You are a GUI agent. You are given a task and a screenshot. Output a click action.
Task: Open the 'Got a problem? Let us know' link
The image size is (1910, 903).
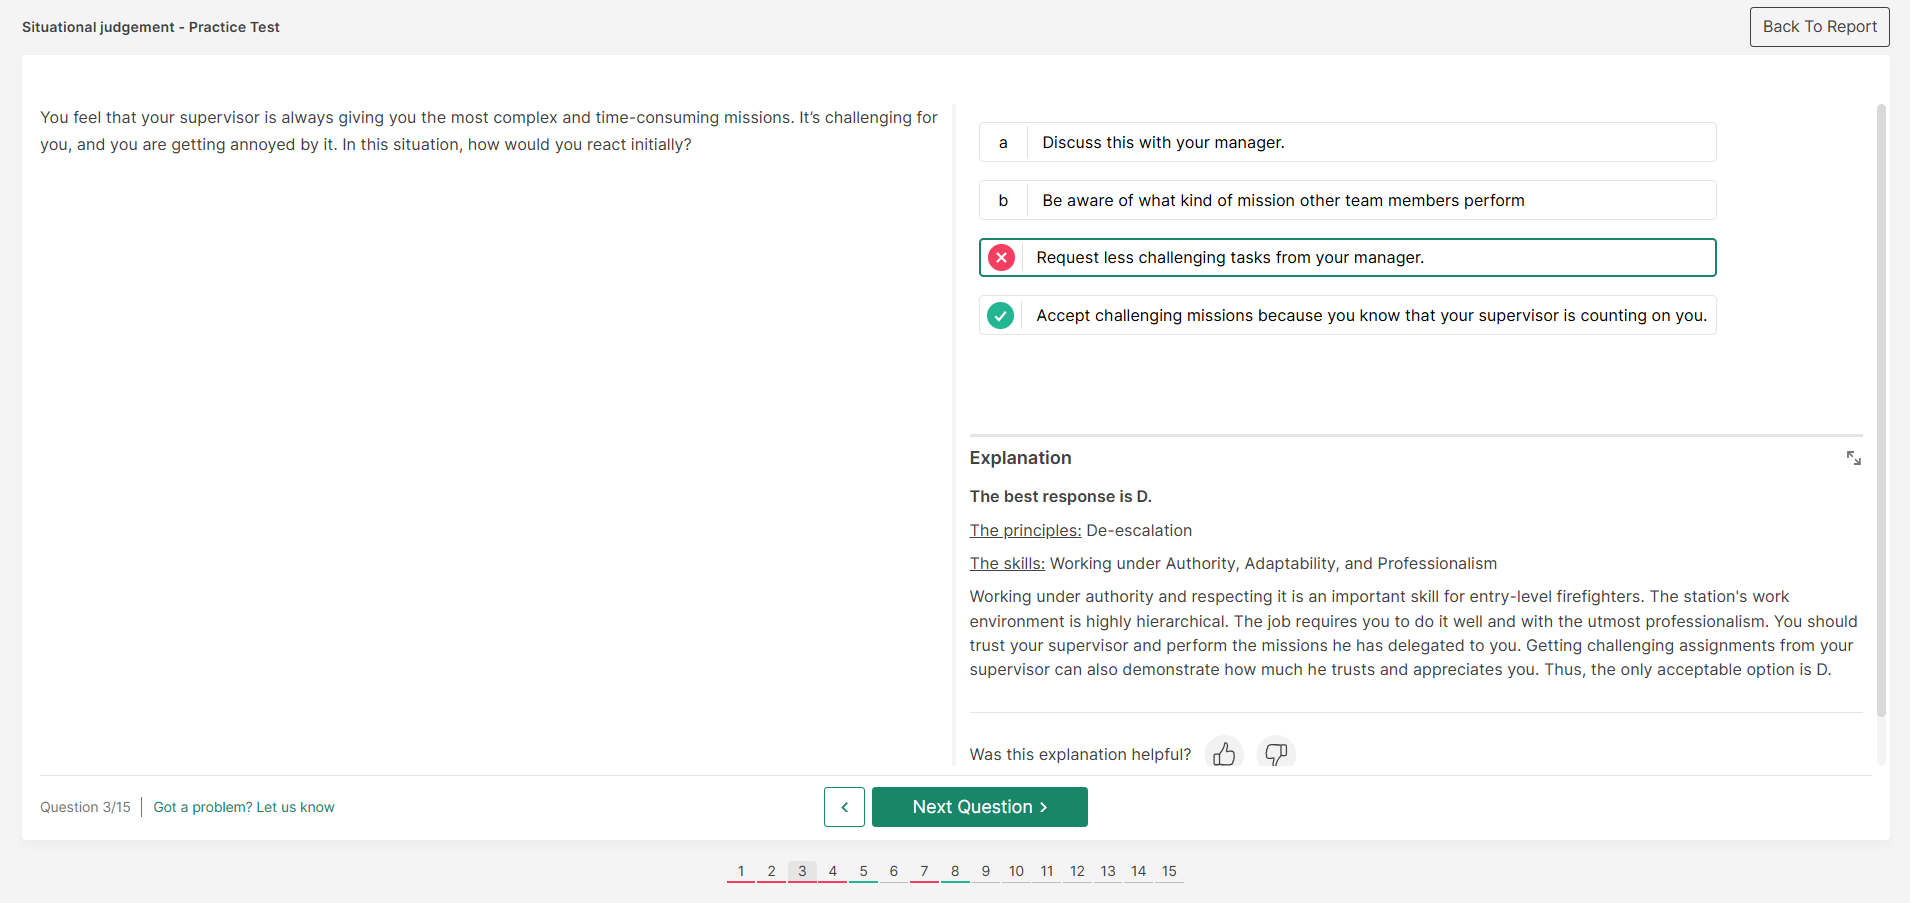(244, 807)
